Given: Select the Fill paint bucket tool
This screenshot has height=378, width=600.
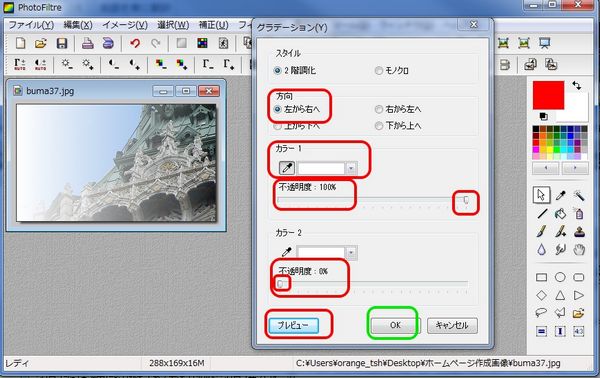Looking at the screenshot, I should click(560, 213).
